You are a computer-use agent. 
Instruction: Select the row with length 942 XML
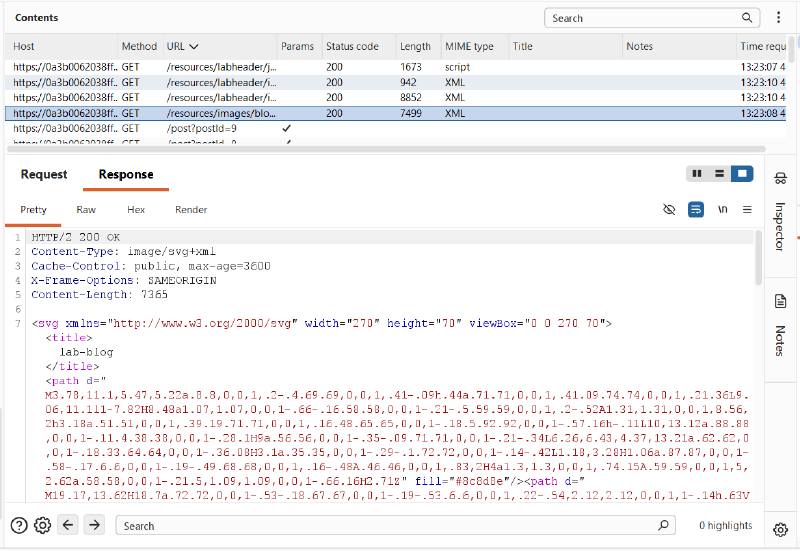(x=395, y=82)
